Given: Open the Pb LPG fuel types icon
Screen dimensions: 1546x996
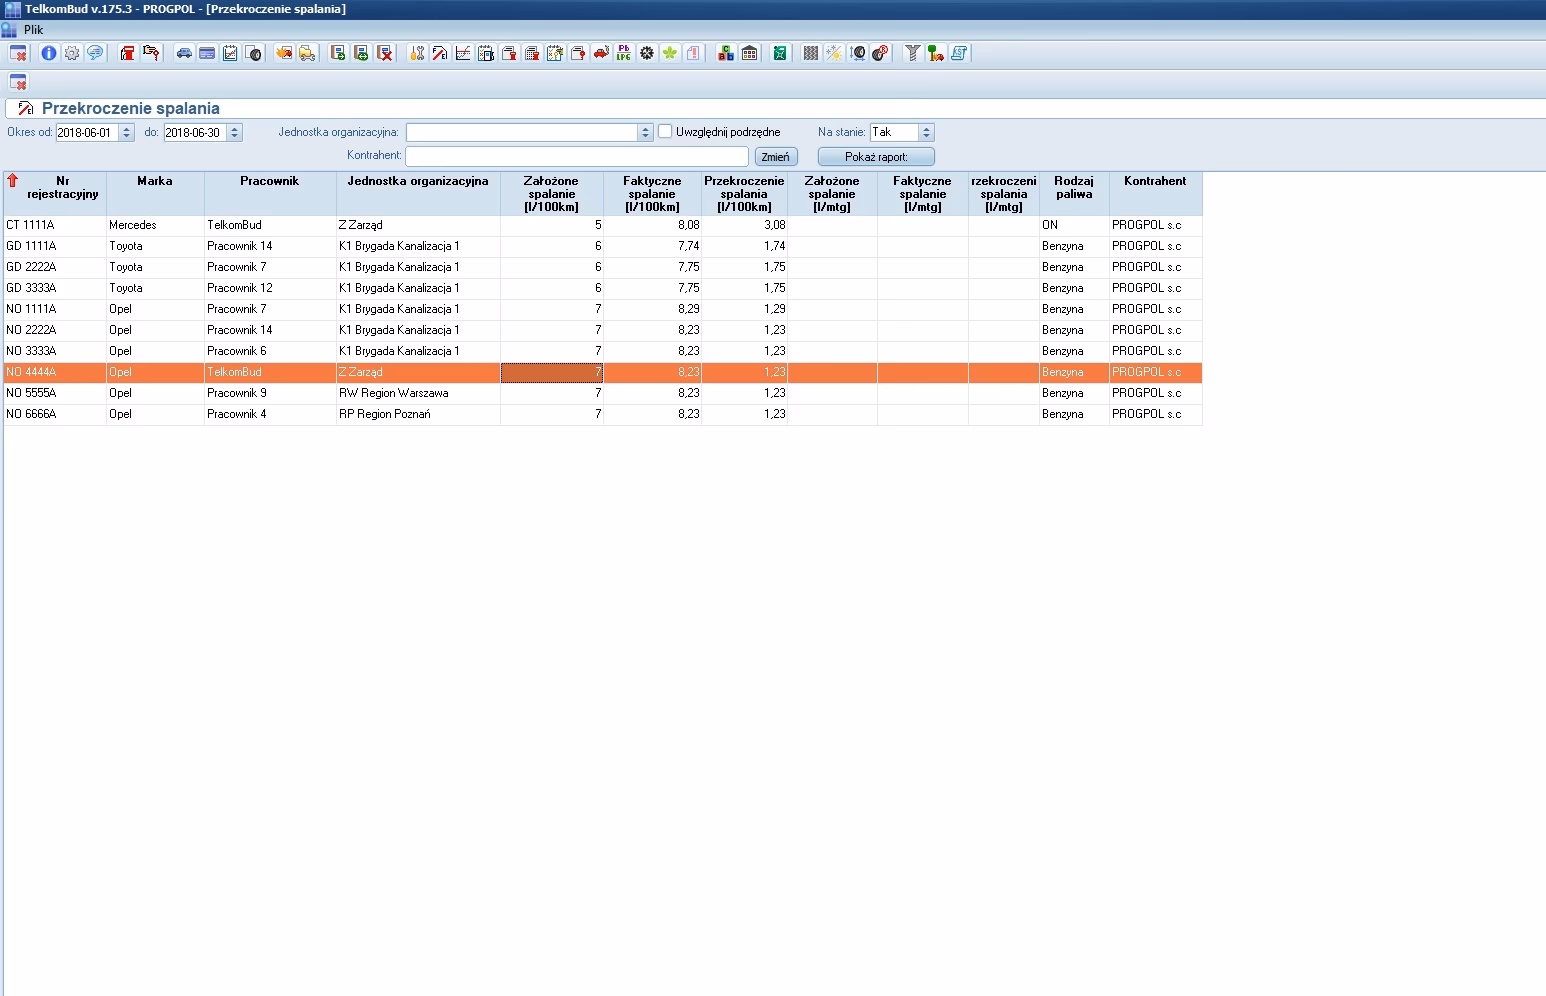Looking at the screenshot, I should (x=624, y=53).
